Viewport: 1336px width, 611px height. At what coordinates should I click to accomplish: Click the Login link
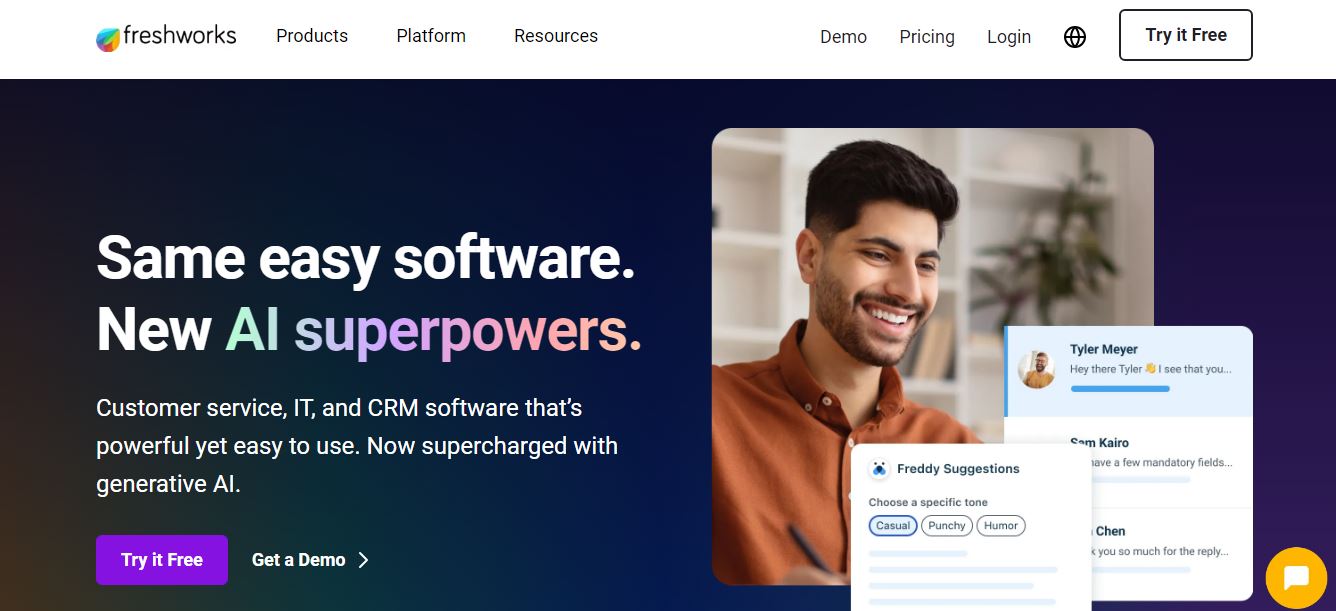(1009, 37)
